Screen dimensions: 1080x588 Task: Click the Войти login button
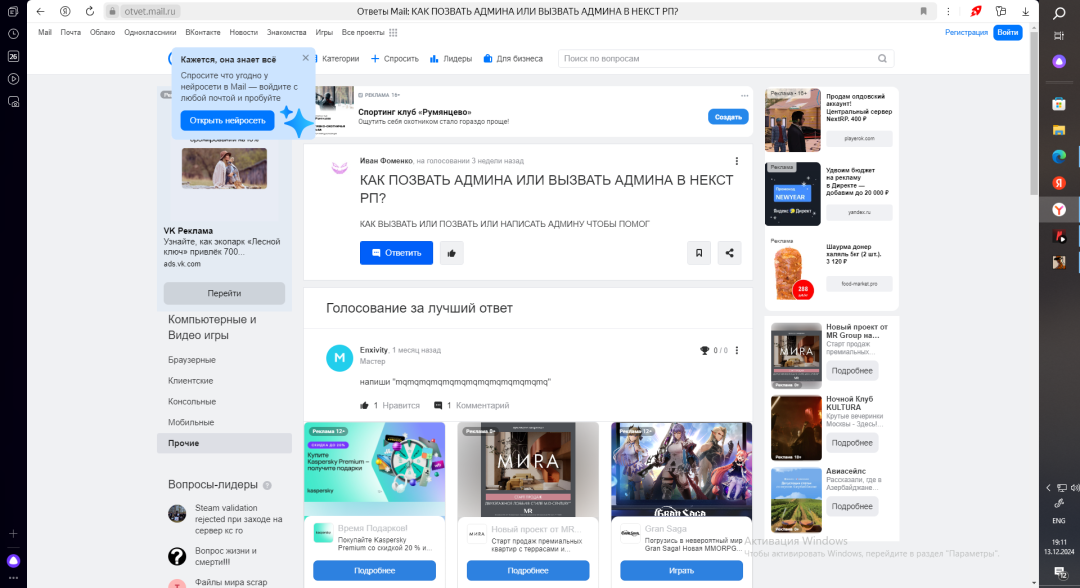[1008, 32]
